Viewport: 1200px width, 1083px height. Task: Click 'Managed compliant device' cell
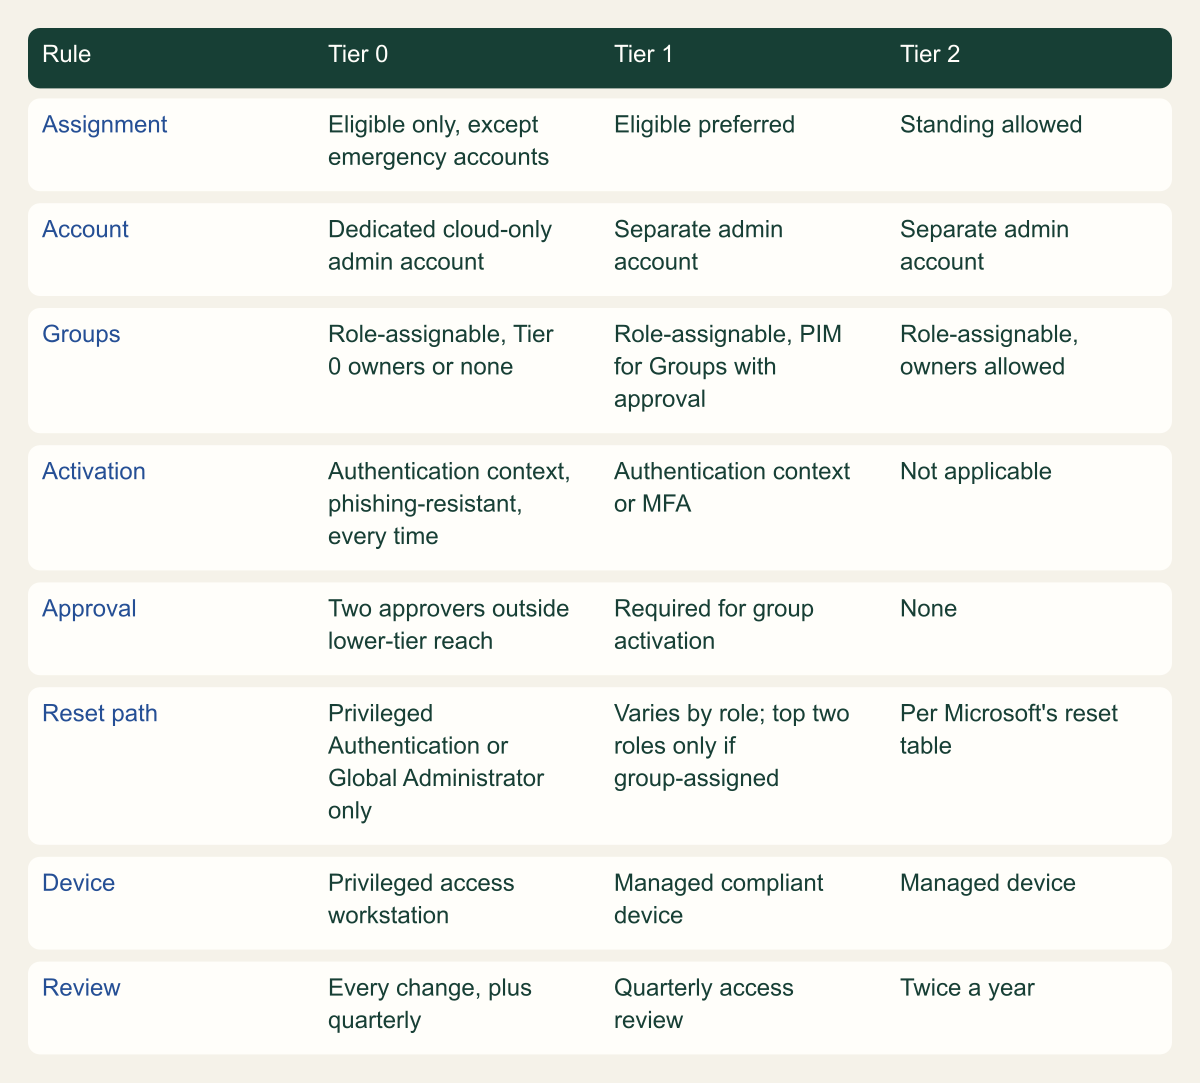coord(719,899)
